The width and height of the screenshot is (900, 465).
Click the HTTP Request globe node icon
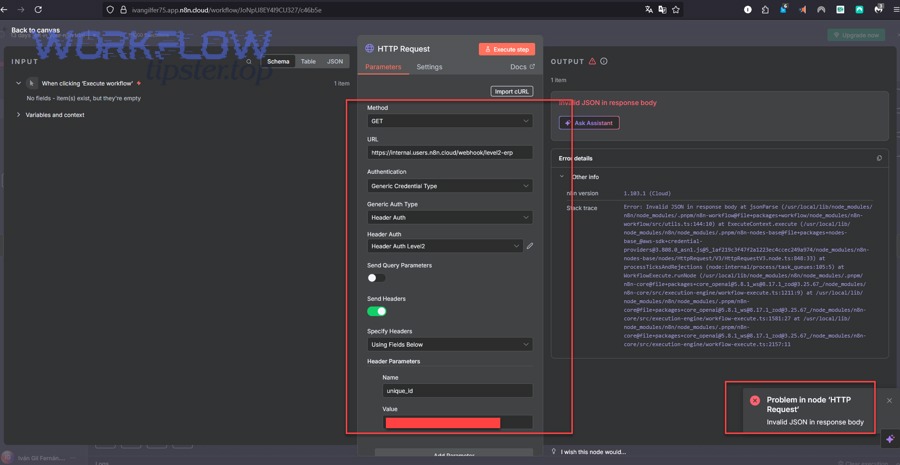click(x=370, y=49)
